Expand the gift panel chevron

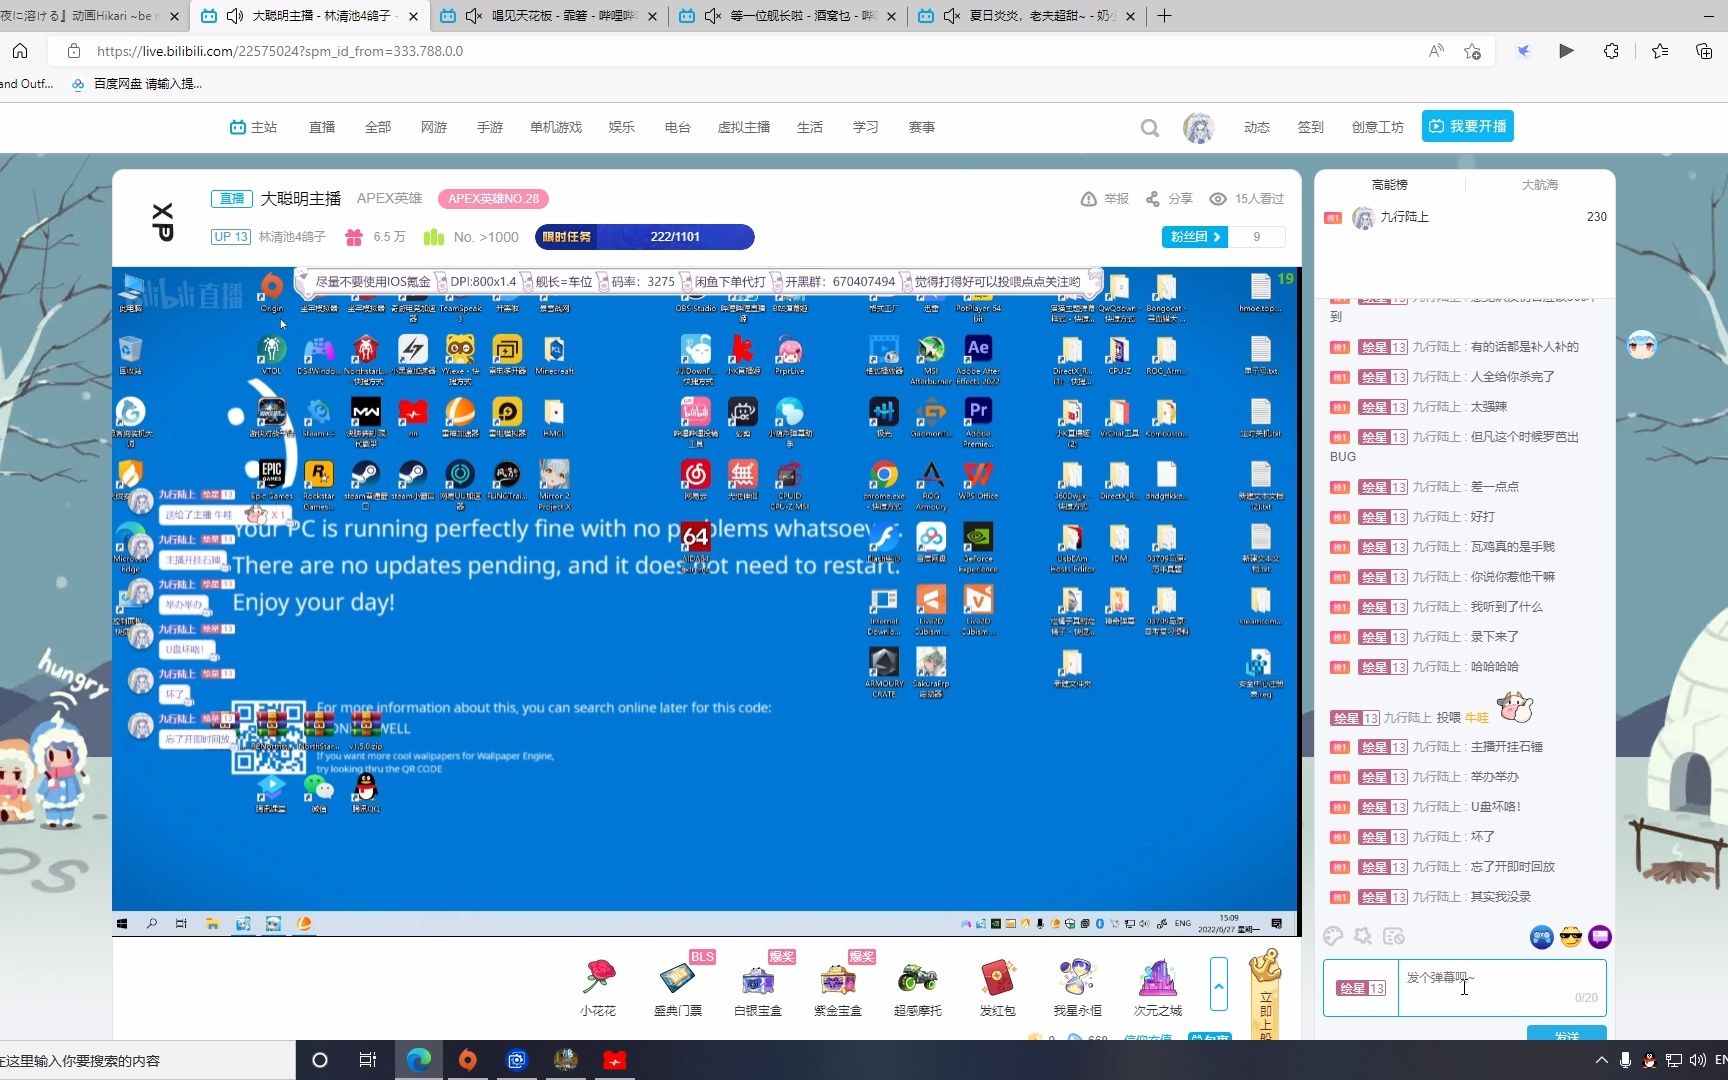[x=1218, y=986]
